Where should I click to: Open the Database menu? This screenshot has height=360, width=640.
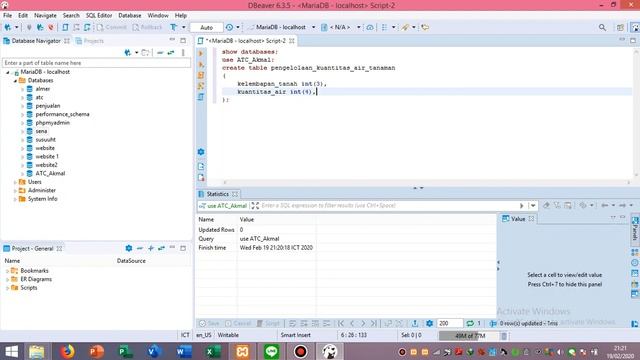(x=130, y=16)
